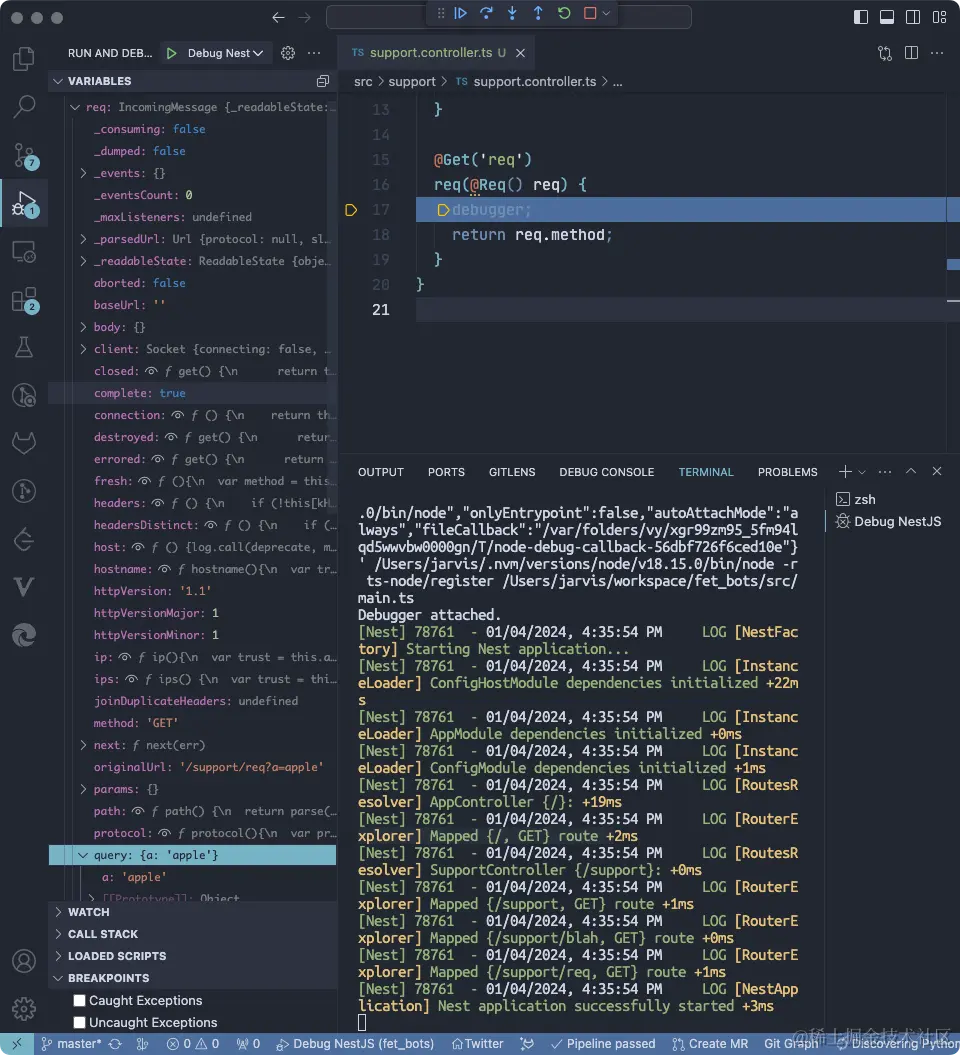Open the Testing flask view
The image size is (960, 1055).
(x=24, y=347)
